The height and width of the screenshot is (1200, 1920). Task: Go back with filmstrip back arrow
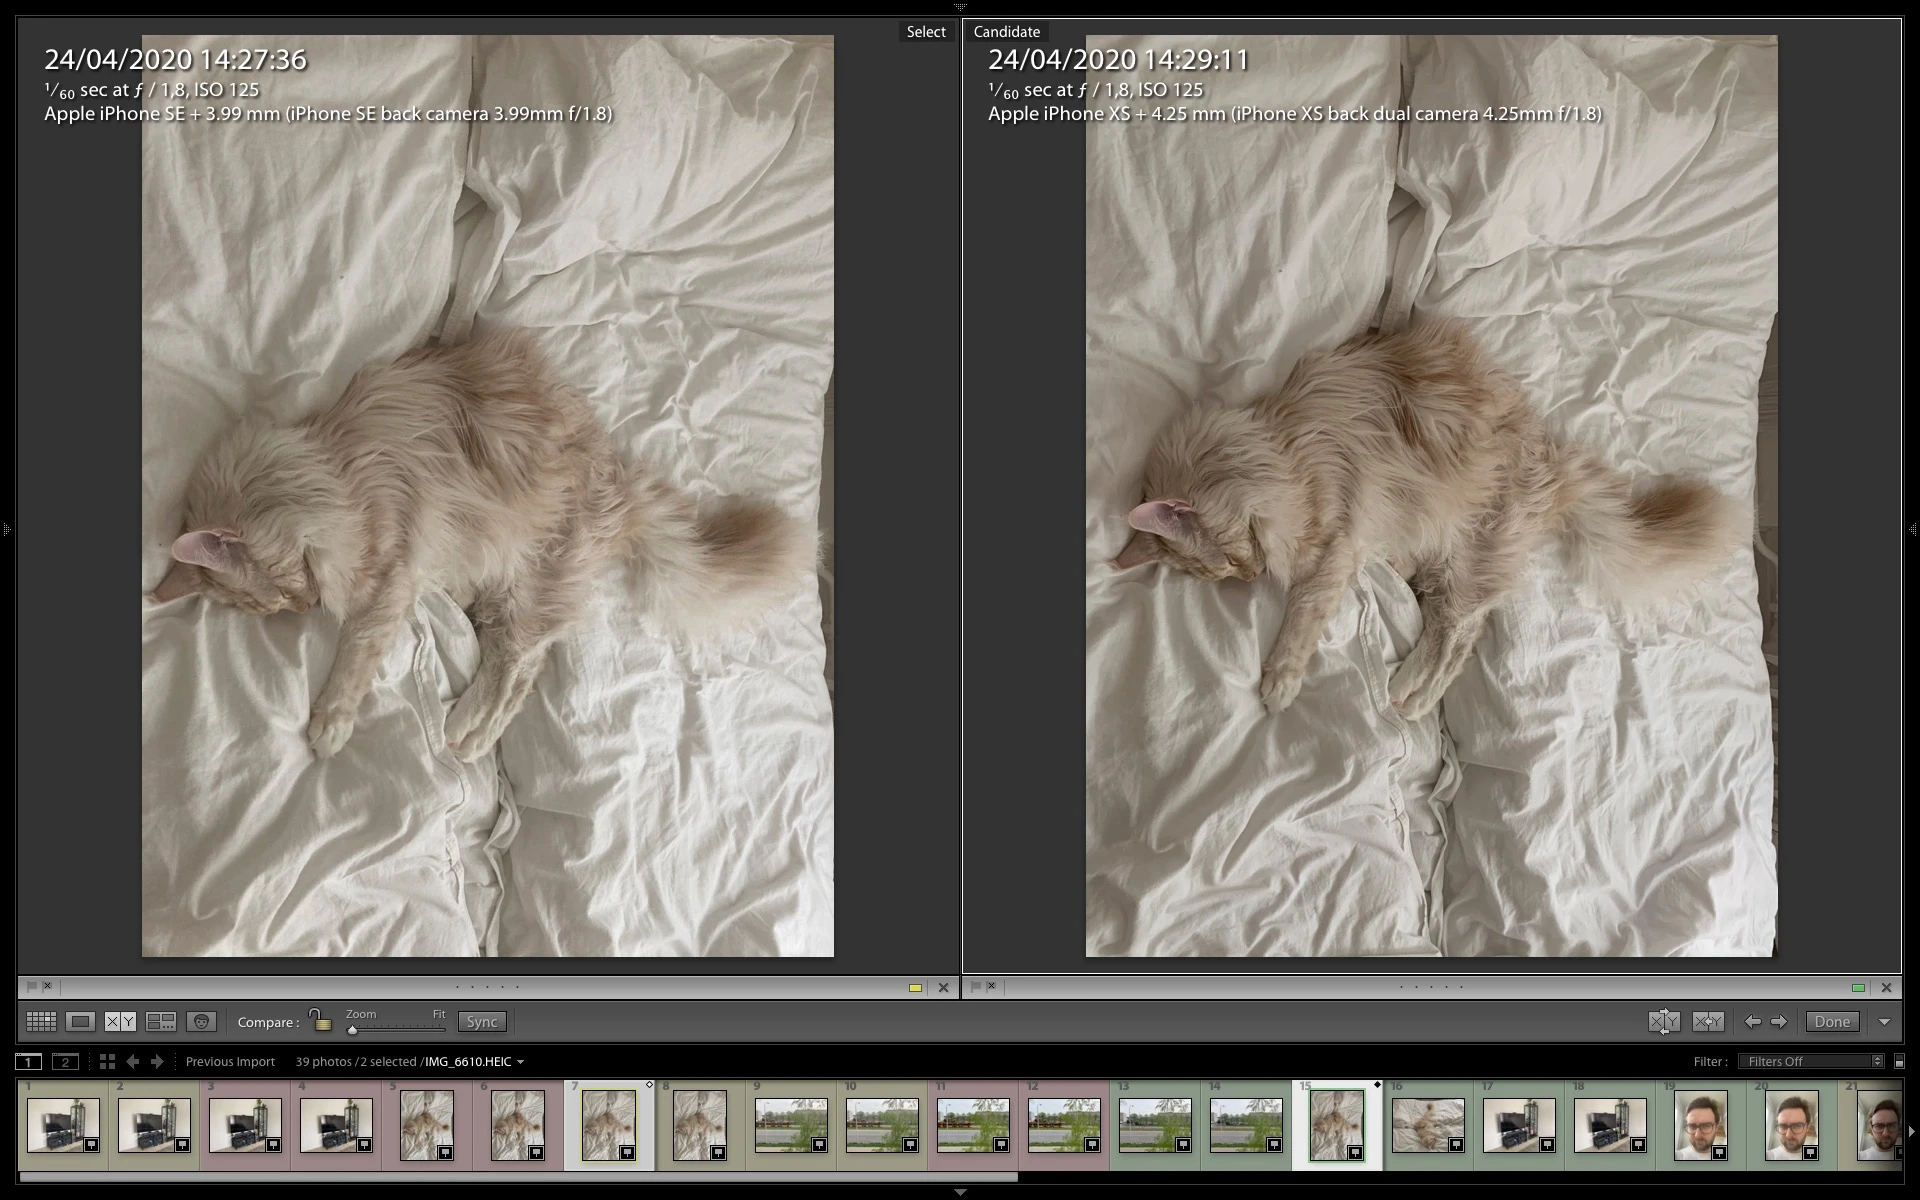pos(132,1061)
